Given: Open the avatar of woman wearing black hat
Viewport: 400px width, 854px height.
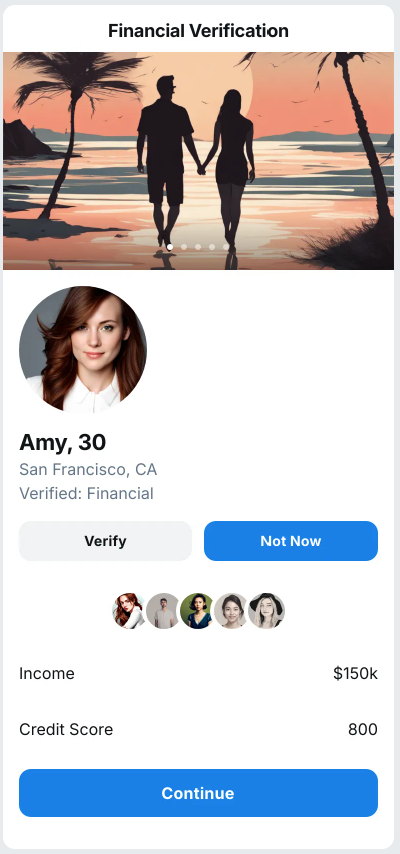Looking at the screenshot, I should [266, 611].
